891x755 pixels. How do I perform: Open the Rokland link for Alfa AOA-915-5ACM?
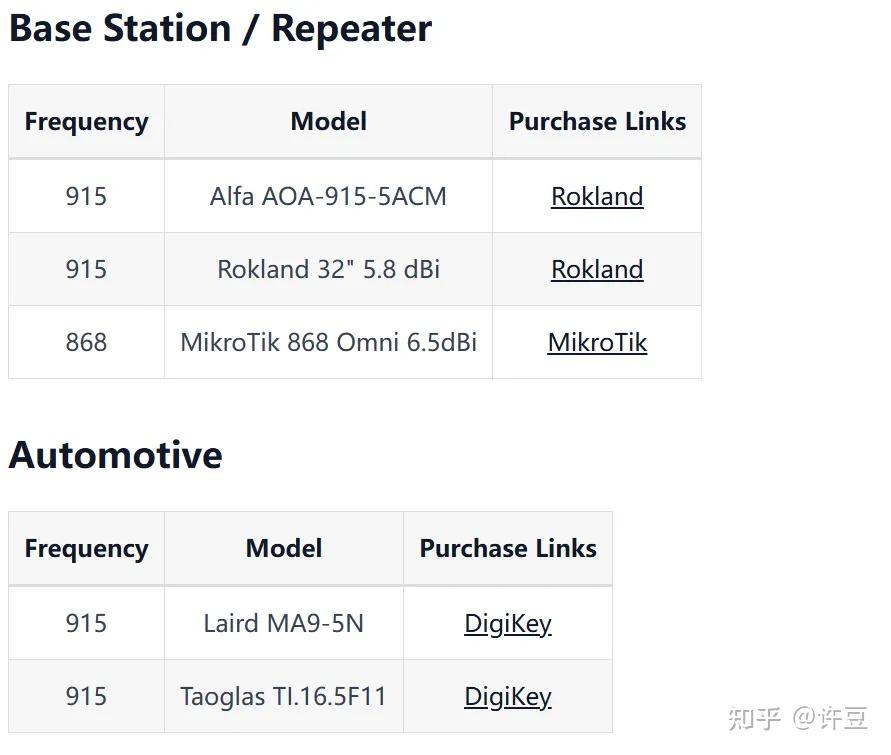click(597, 196)
